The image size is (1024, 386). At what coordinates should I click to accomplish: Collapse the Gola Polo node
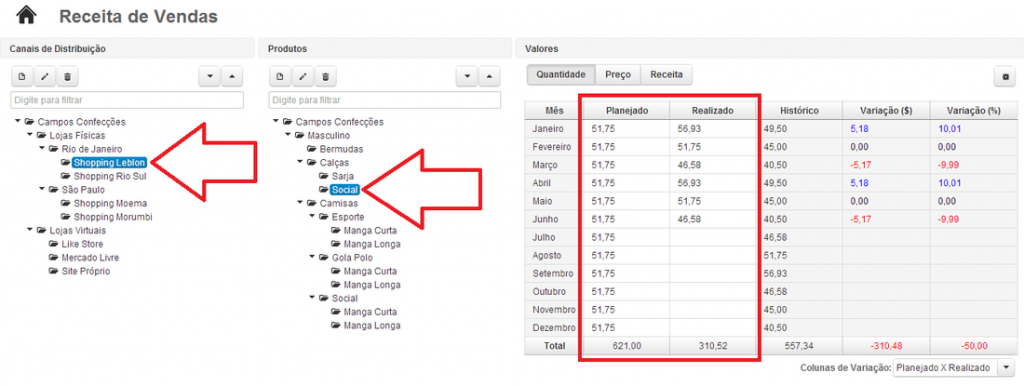pos(311,257)
